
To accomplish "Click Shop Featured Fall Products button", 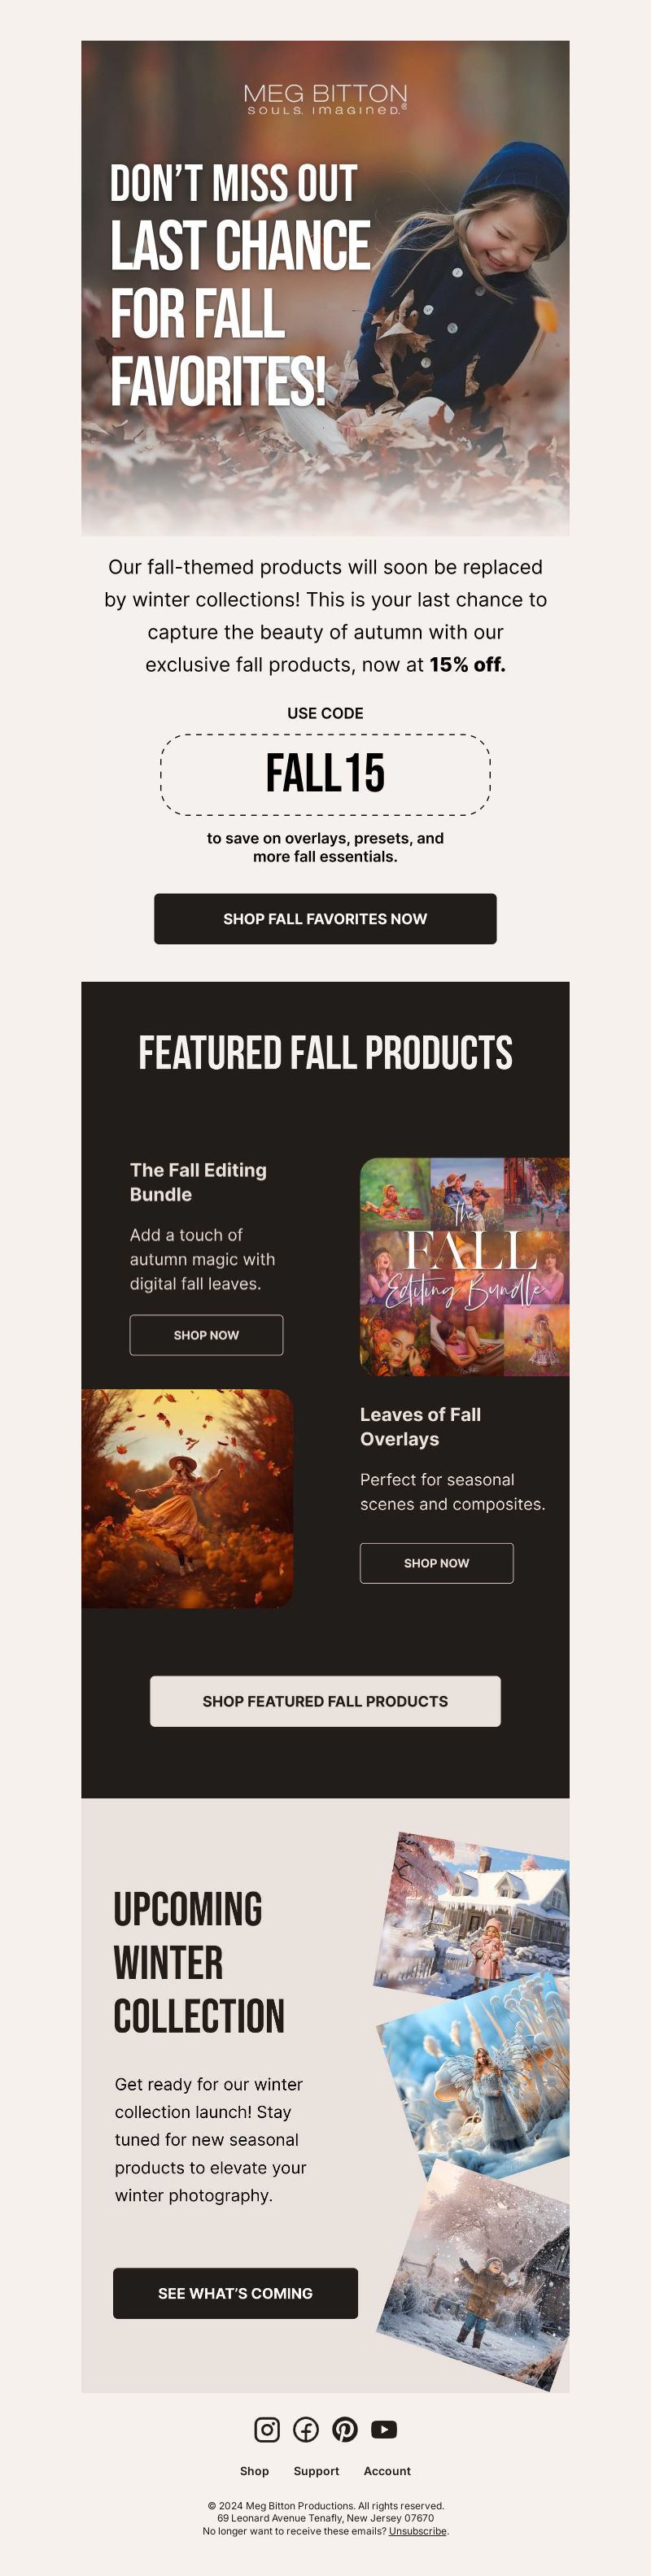I will (325, 1701).
